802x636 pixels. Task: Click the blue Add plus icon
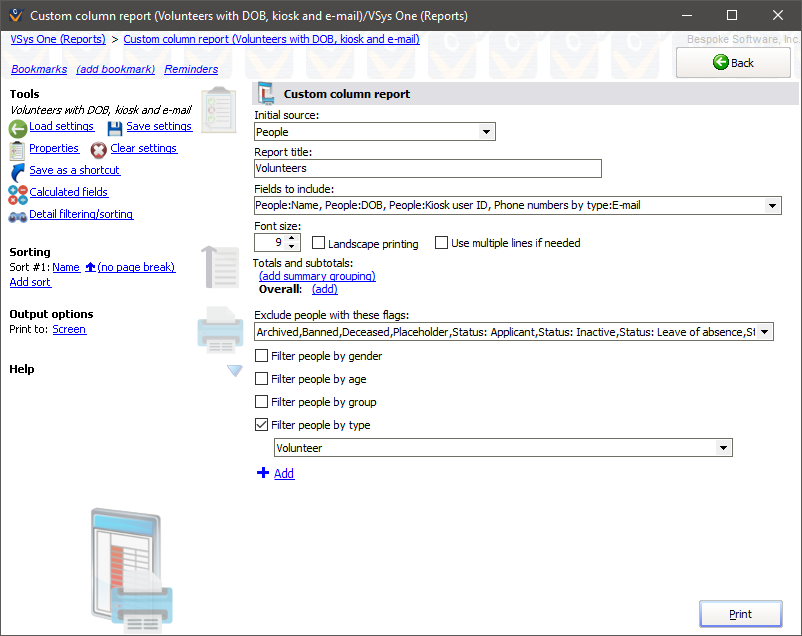coord(262,473)
